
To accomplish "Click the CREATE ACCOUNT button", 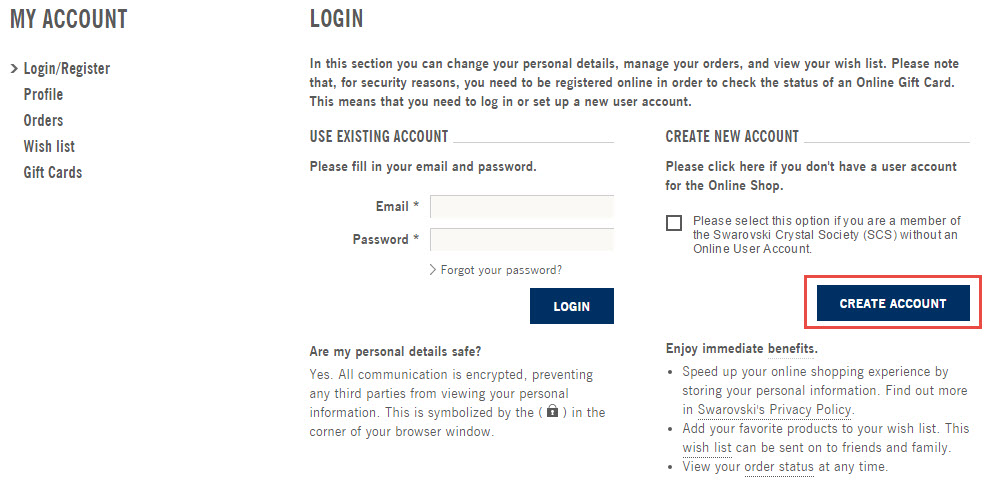I will coord(893,303).
